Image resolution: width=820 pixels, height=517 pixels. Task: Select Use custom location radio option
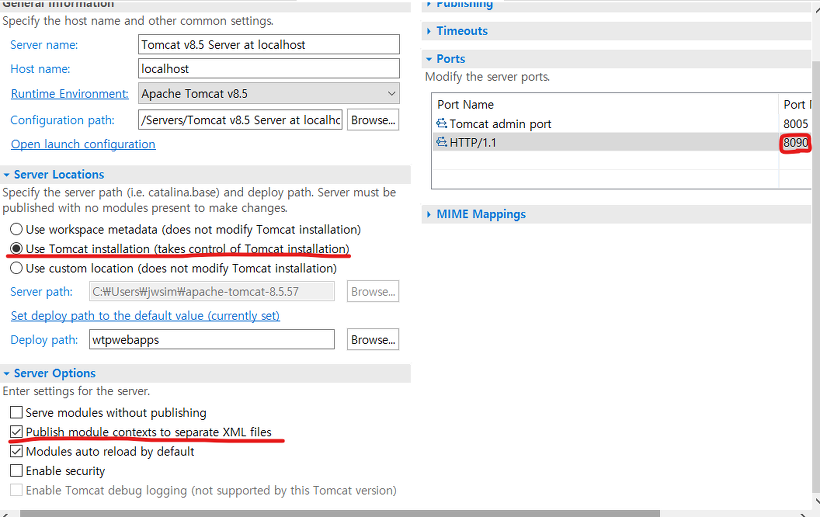(16, 268)
